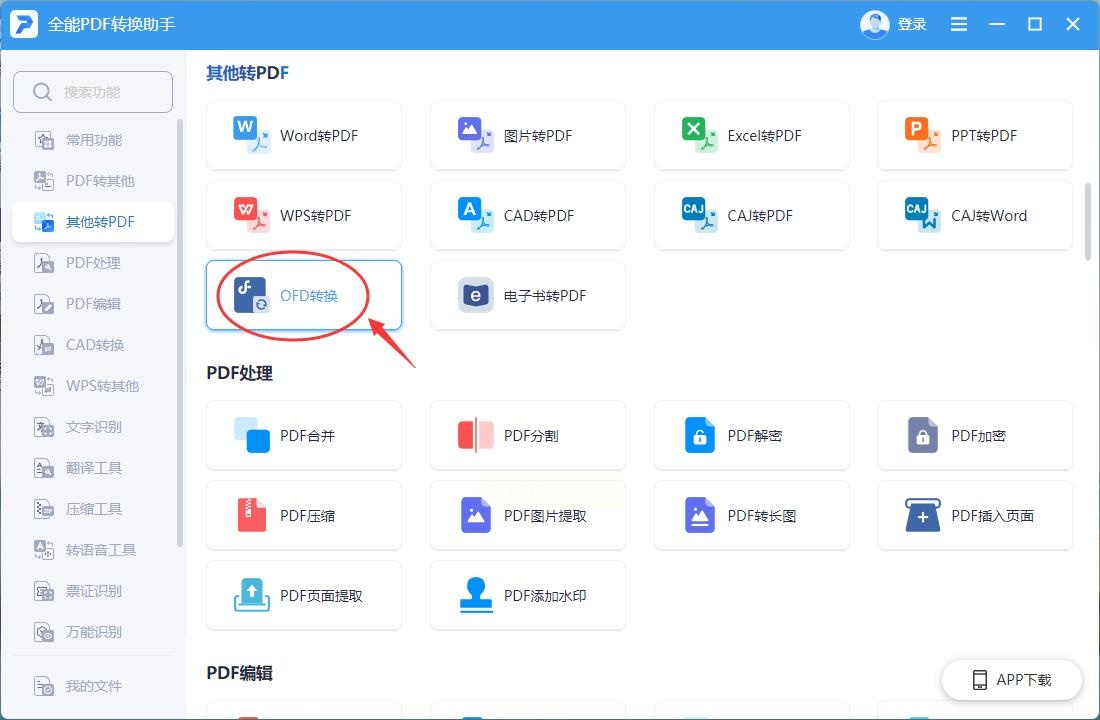Screen dimensions: 1100x720
Task: Click the PDF处理 section heading
Action: 240,373
